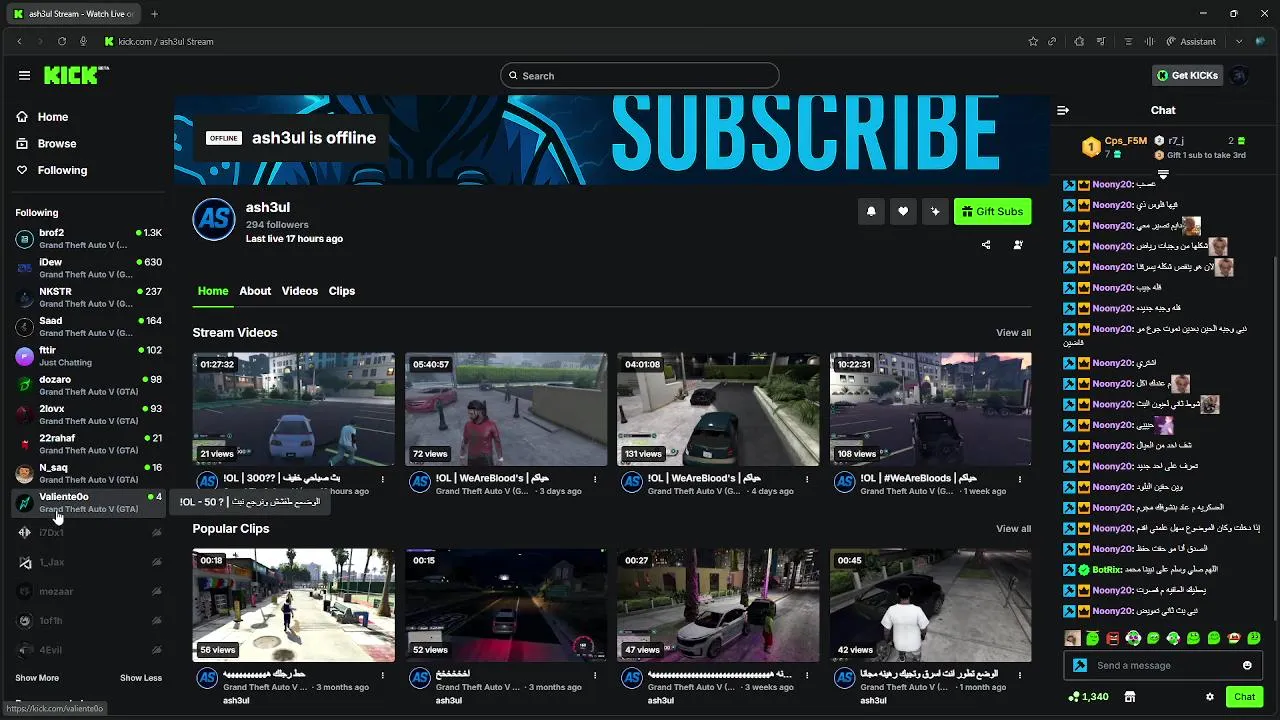This screenshot has width=1280, height=720.
Task: Click ash3ul channel avatar
Action: point(214,219)
